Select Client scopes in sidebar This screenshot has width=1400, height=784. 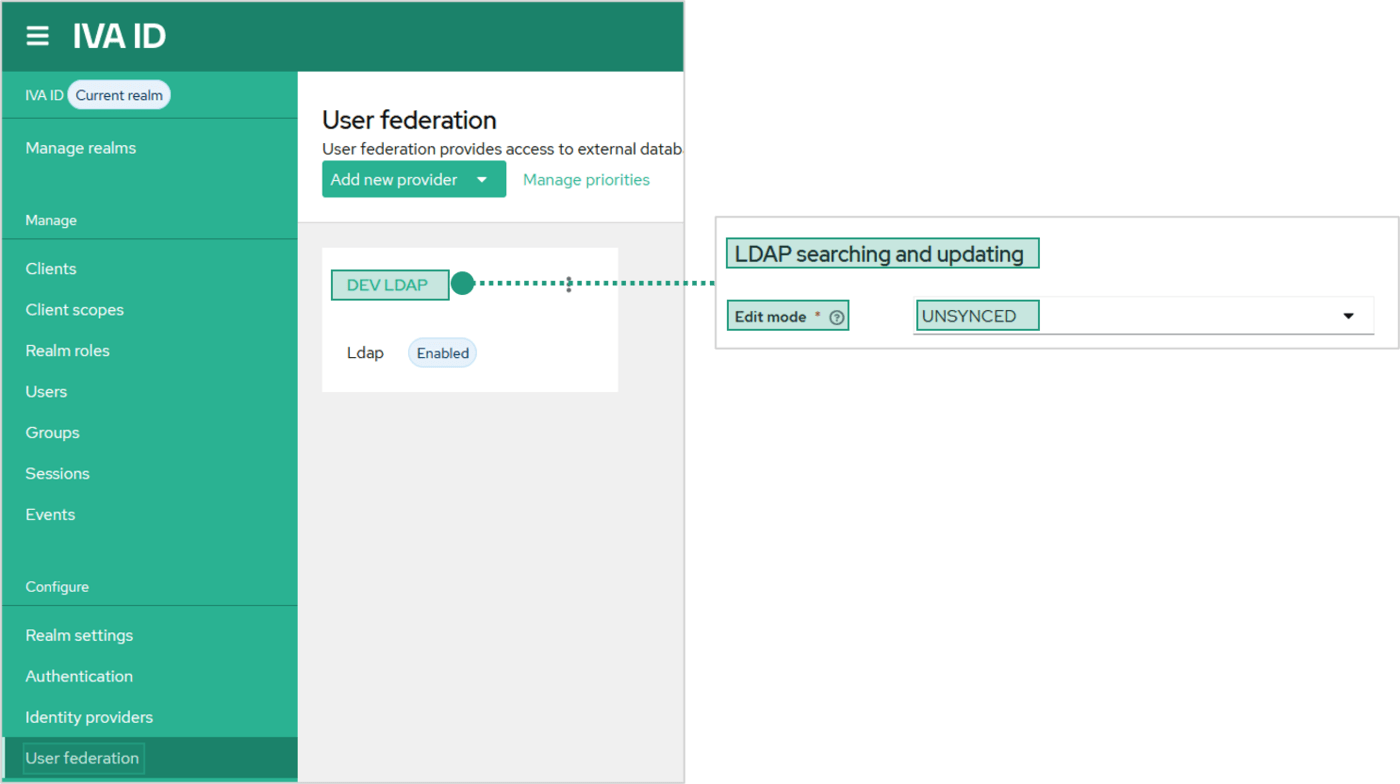[75, 310]
